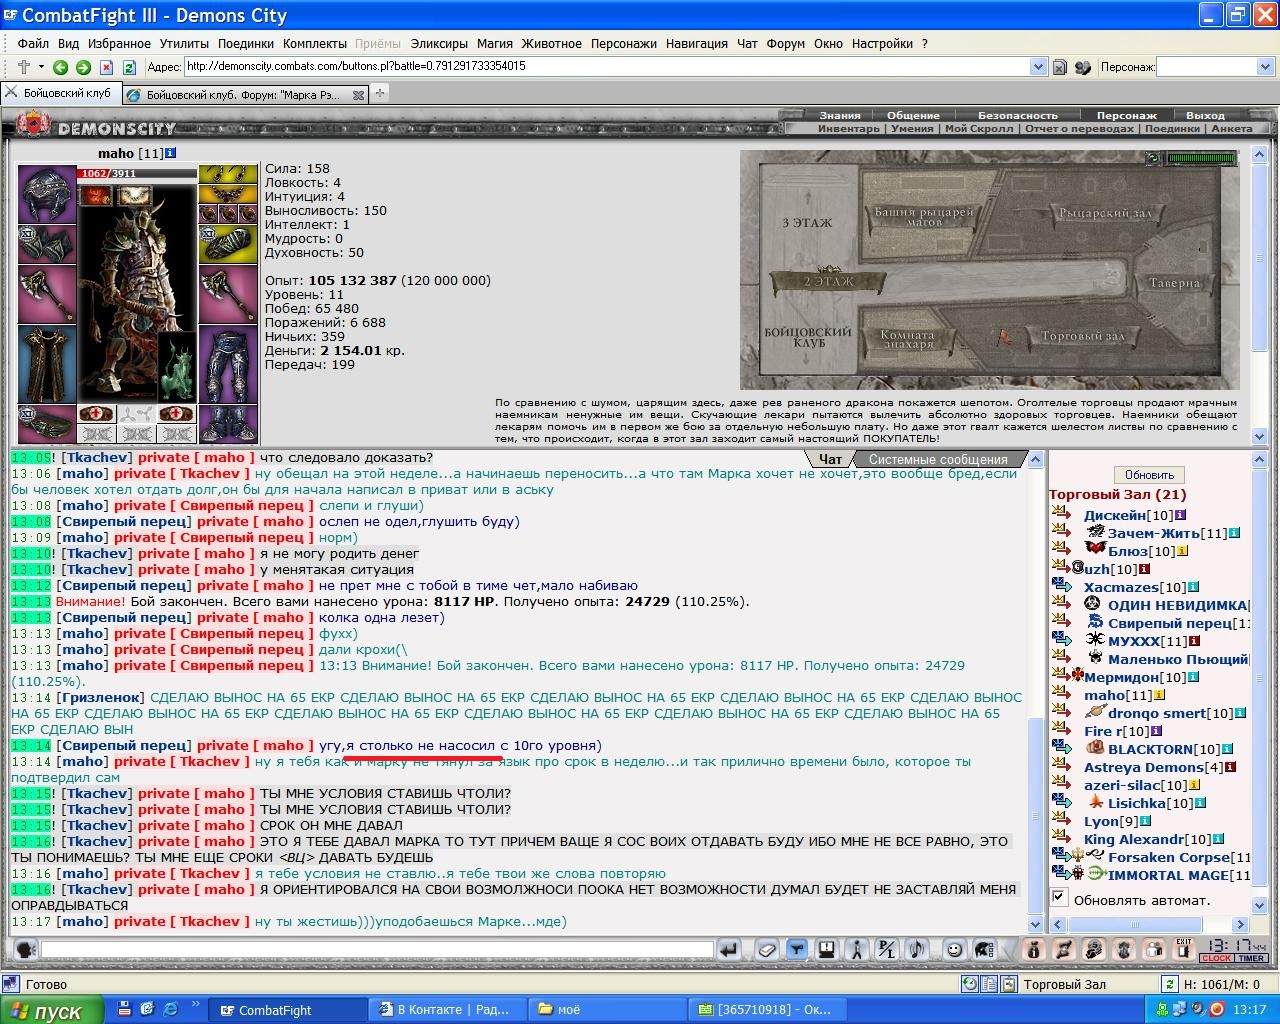Open the Магия menu
Viewport: 1280px width, 1024px height.
[495, 43]
